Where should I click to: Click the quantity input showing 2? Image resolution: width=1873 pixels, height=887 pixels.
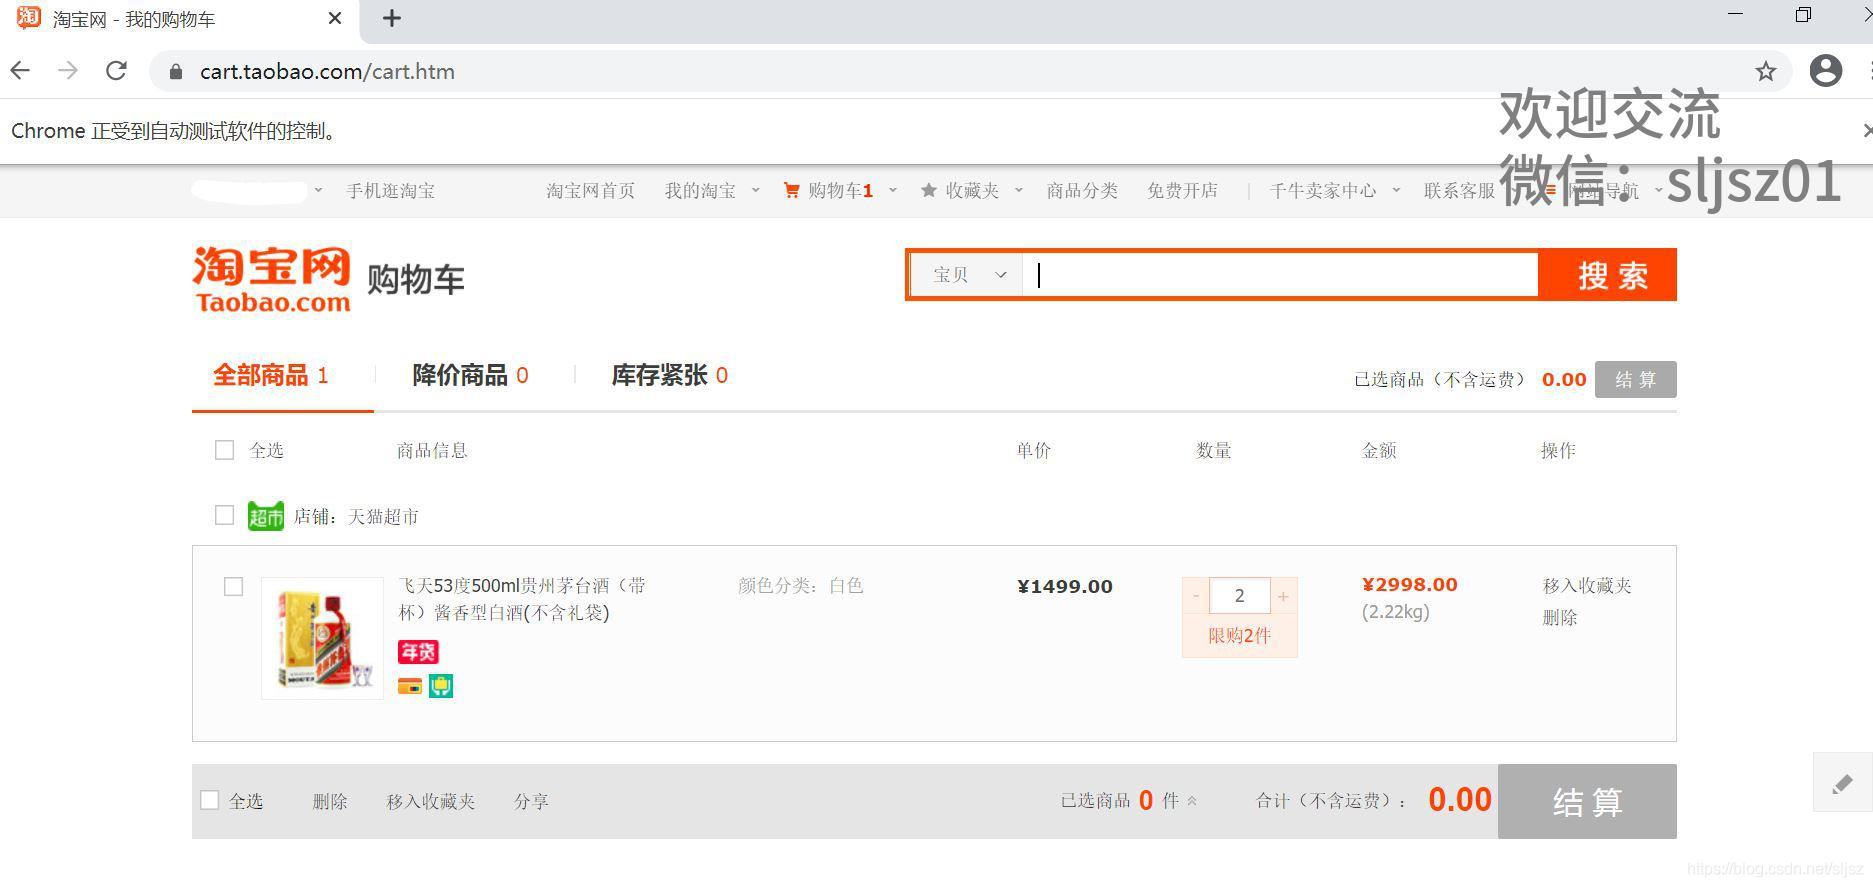pos(1239,596)
